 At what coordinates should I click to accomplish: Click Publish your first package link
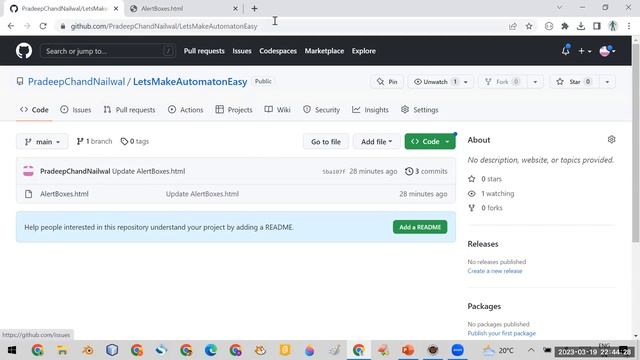(x=502, y=333)
